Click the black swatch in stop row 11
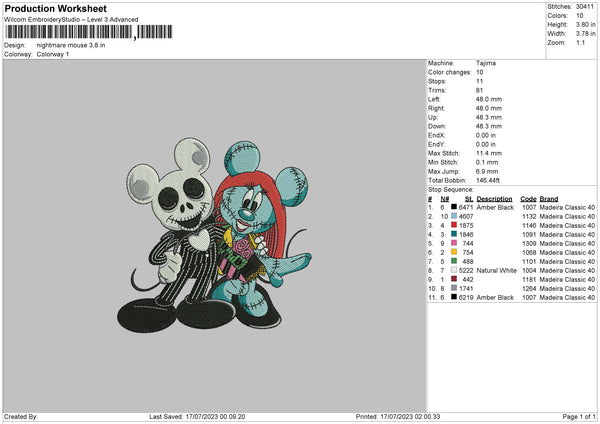The height and width of the screenshot is (424, 600). (454, 297)
